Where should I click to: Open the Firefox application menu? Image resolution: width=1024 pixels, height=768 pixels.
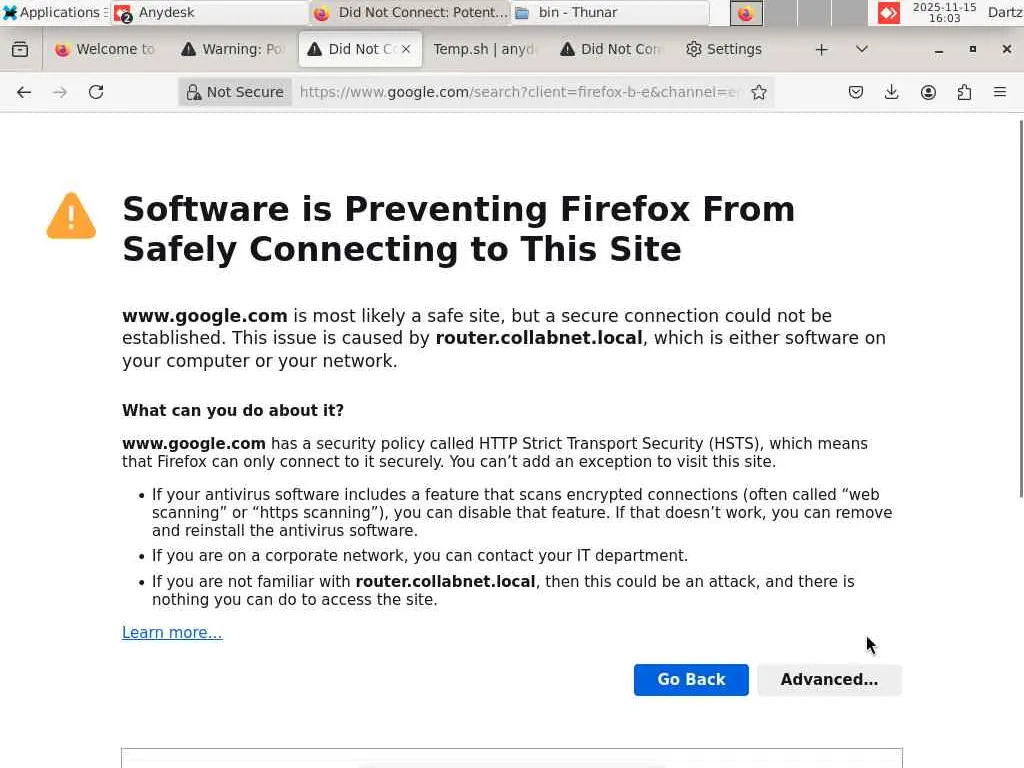1000,92
